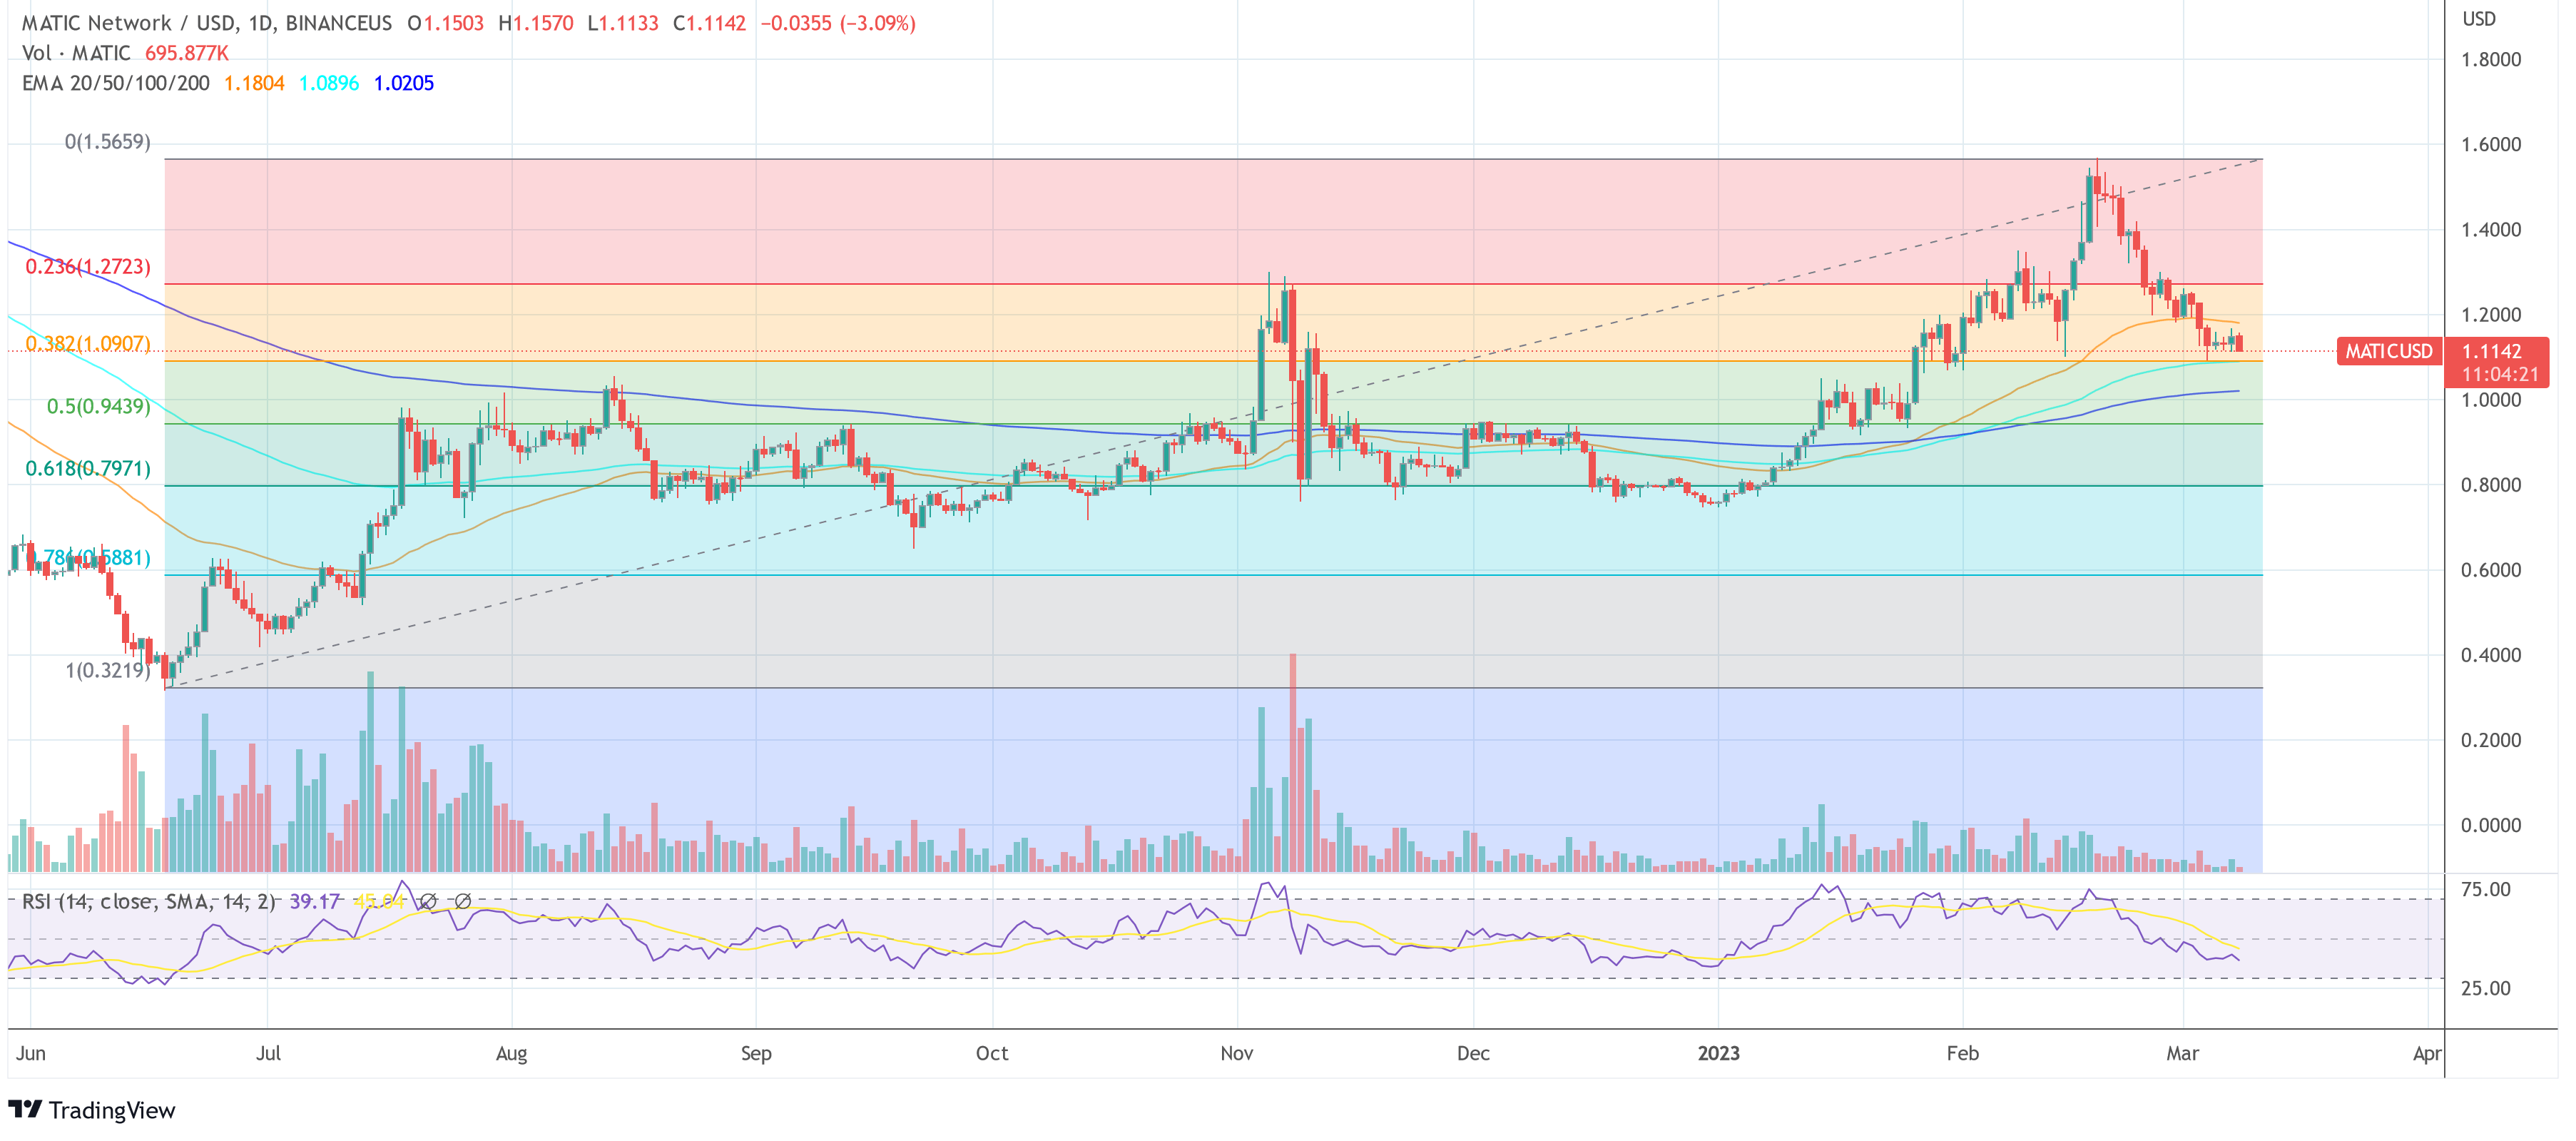Click the orange EMA value 1.1804
Screen dimensions: 2576x1141
(254, 83)
